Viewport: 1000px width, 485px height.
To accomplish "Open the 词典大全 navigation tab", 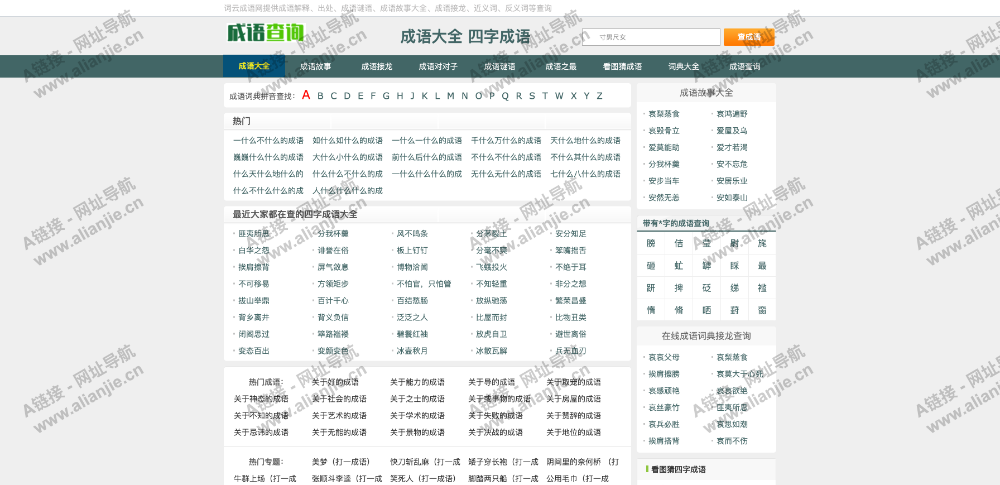I will [x=684, y=66].
